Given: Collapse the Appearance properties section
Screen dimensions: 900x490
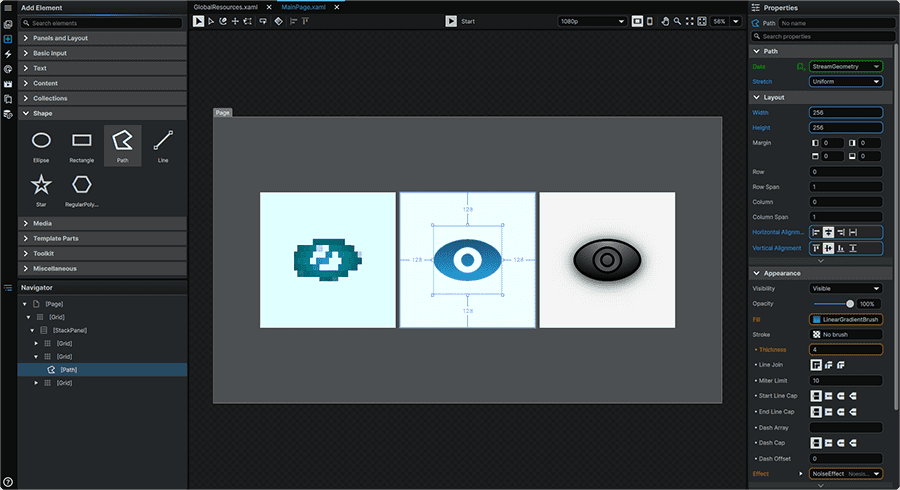Looking at the screenshot, I should tap(757, 274).
